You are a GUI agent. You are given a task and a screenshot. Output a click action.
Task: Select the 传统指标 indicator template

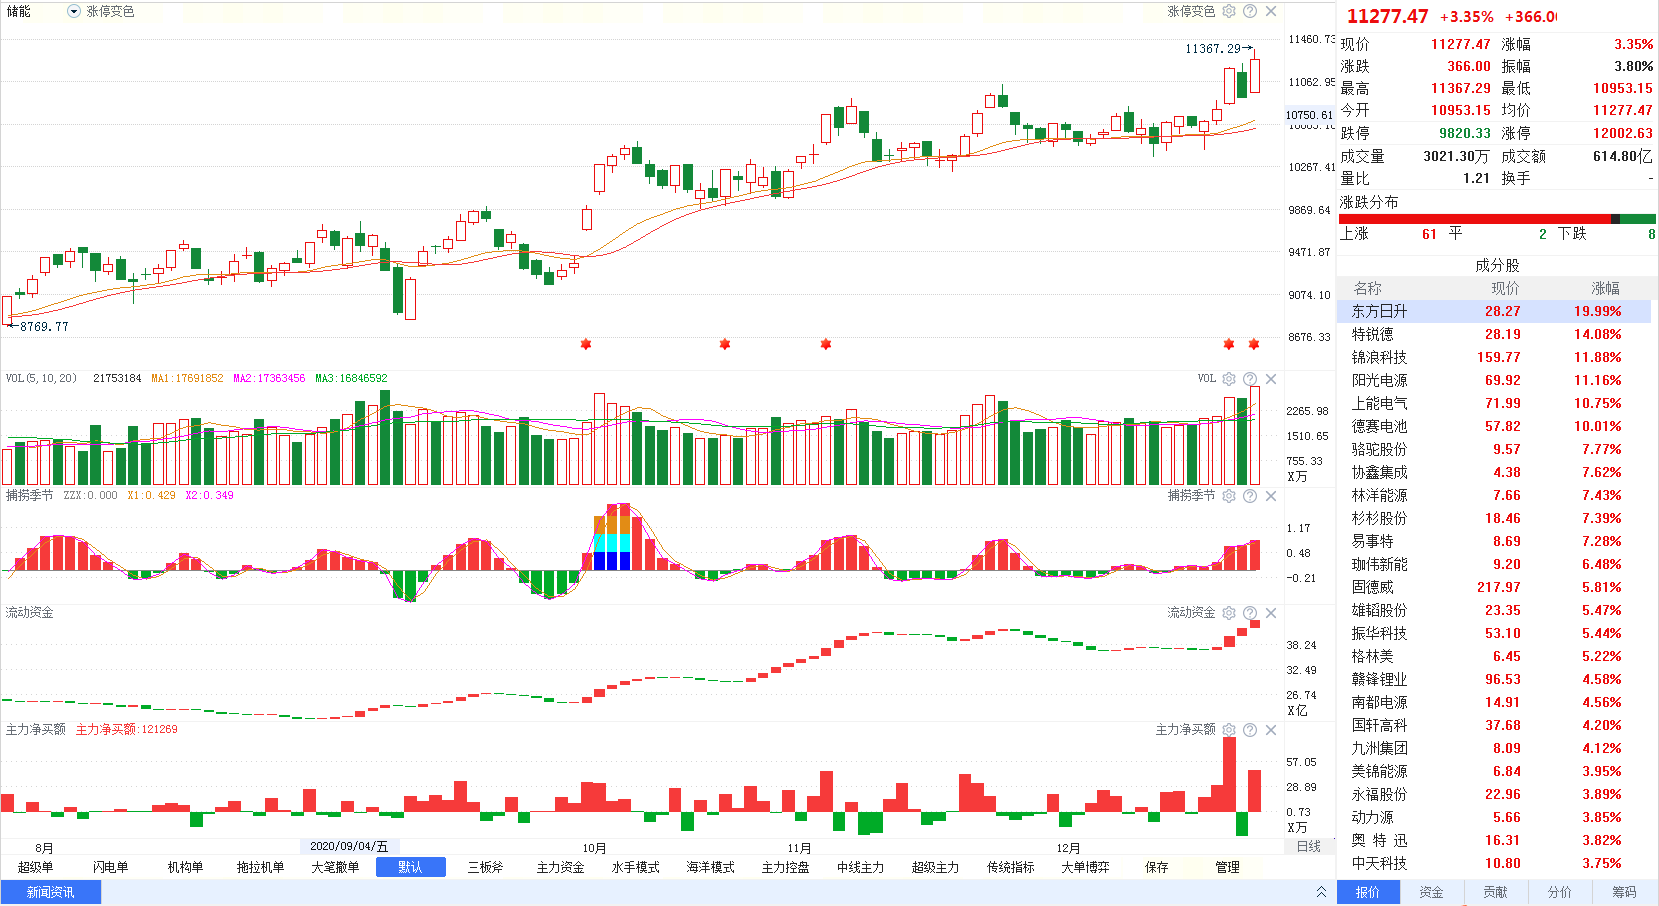click(x=1010, y=867)
